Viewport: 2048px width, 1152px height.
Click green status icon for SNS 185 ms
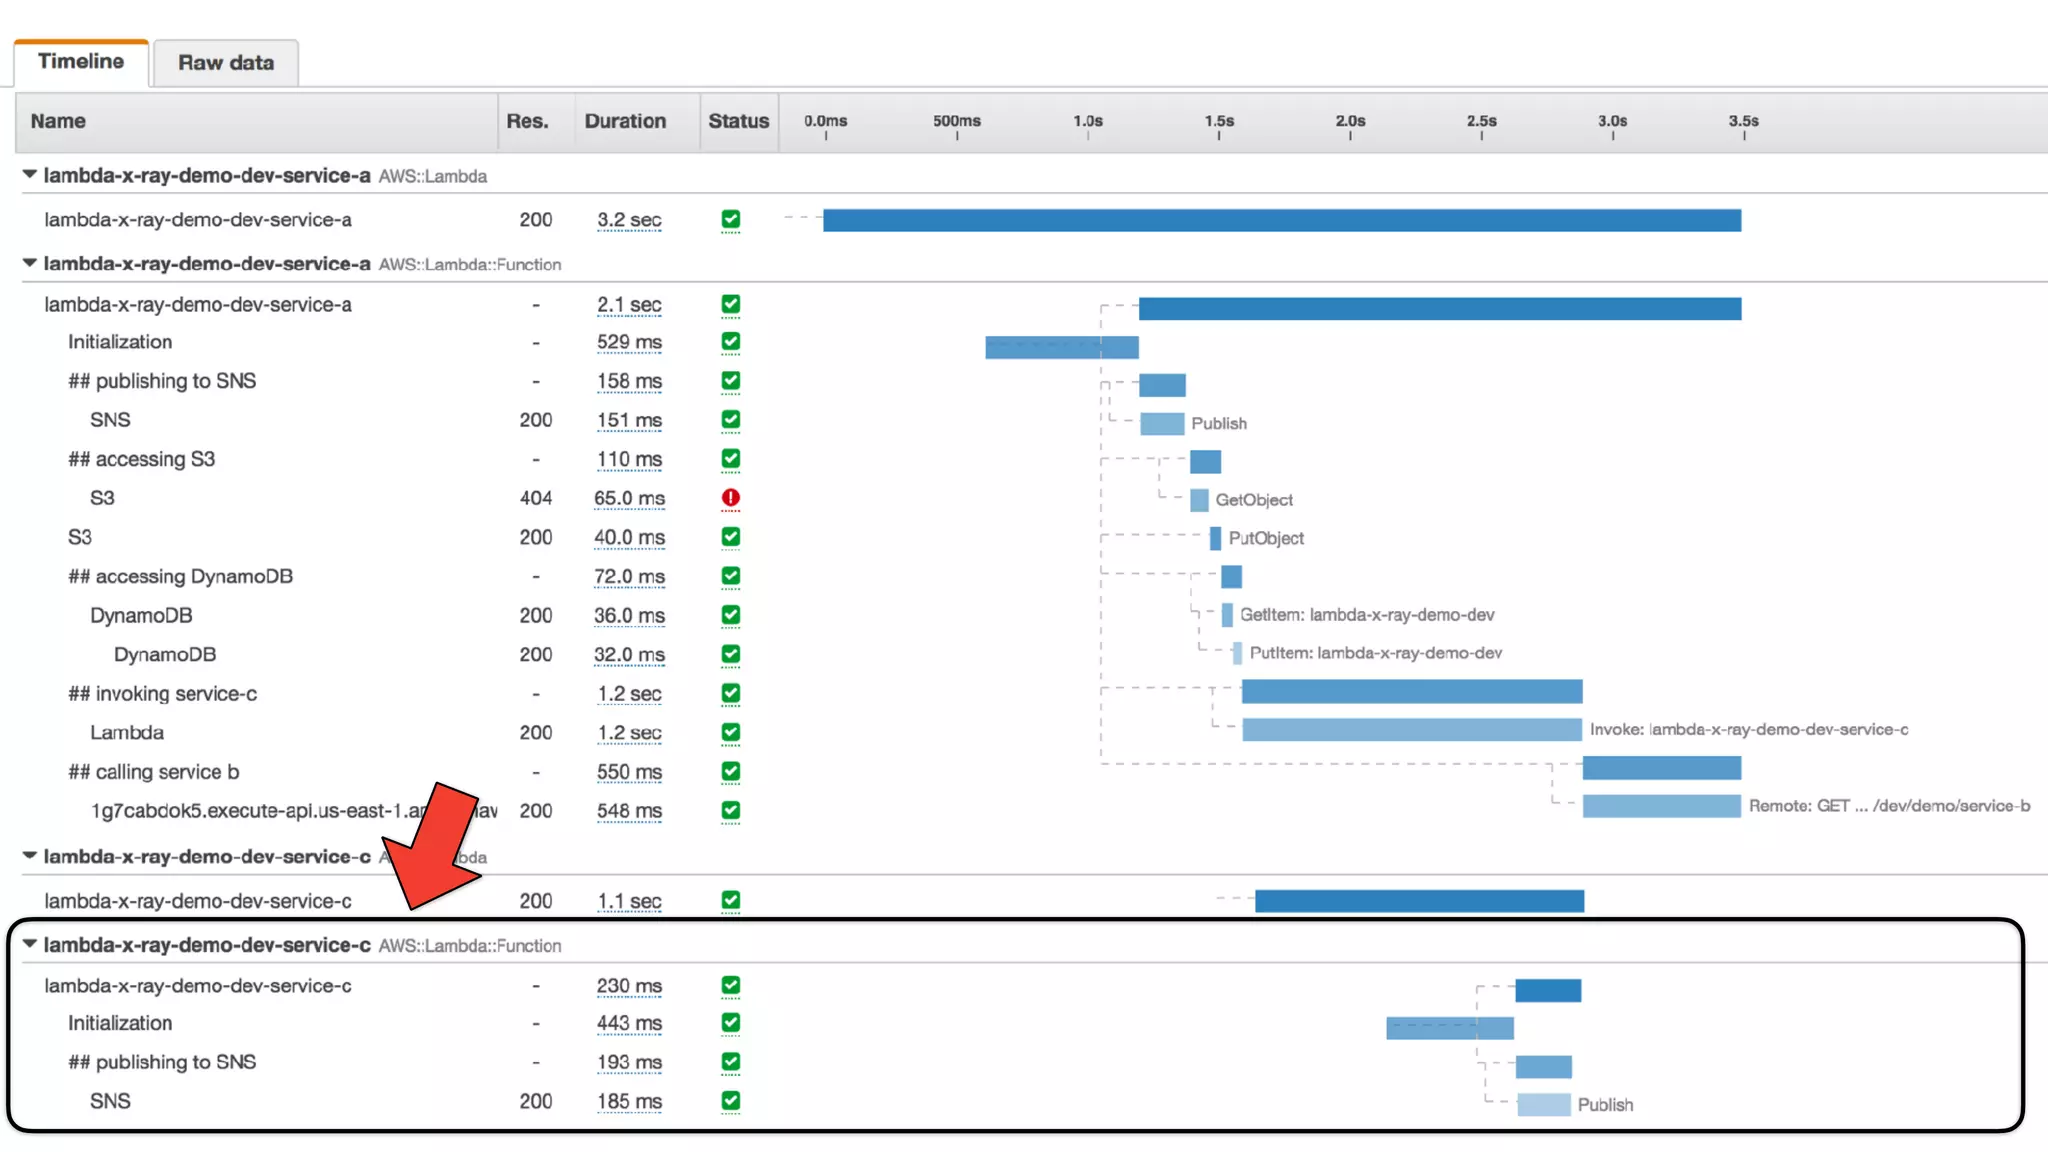pos(731,1101)
